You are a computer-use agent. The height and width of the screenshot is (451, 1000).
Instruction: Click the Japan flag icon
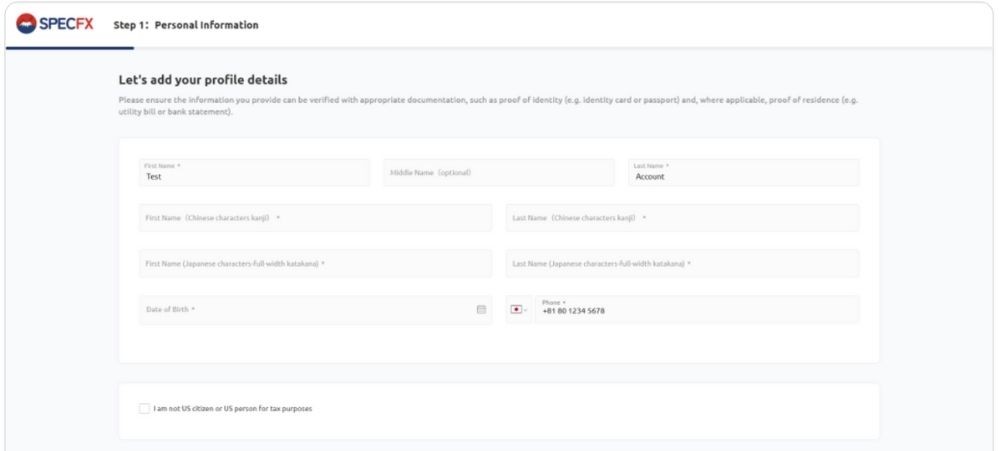516,310
